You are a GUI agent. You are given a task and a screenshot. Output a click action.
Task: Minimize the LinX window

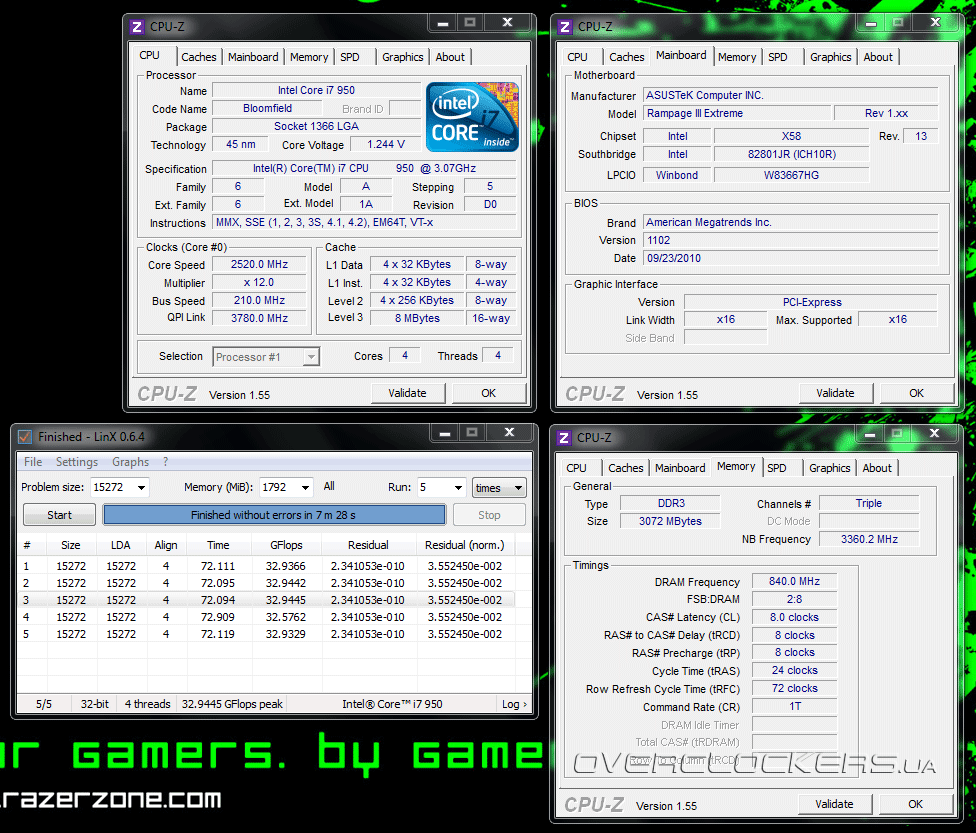444,433
